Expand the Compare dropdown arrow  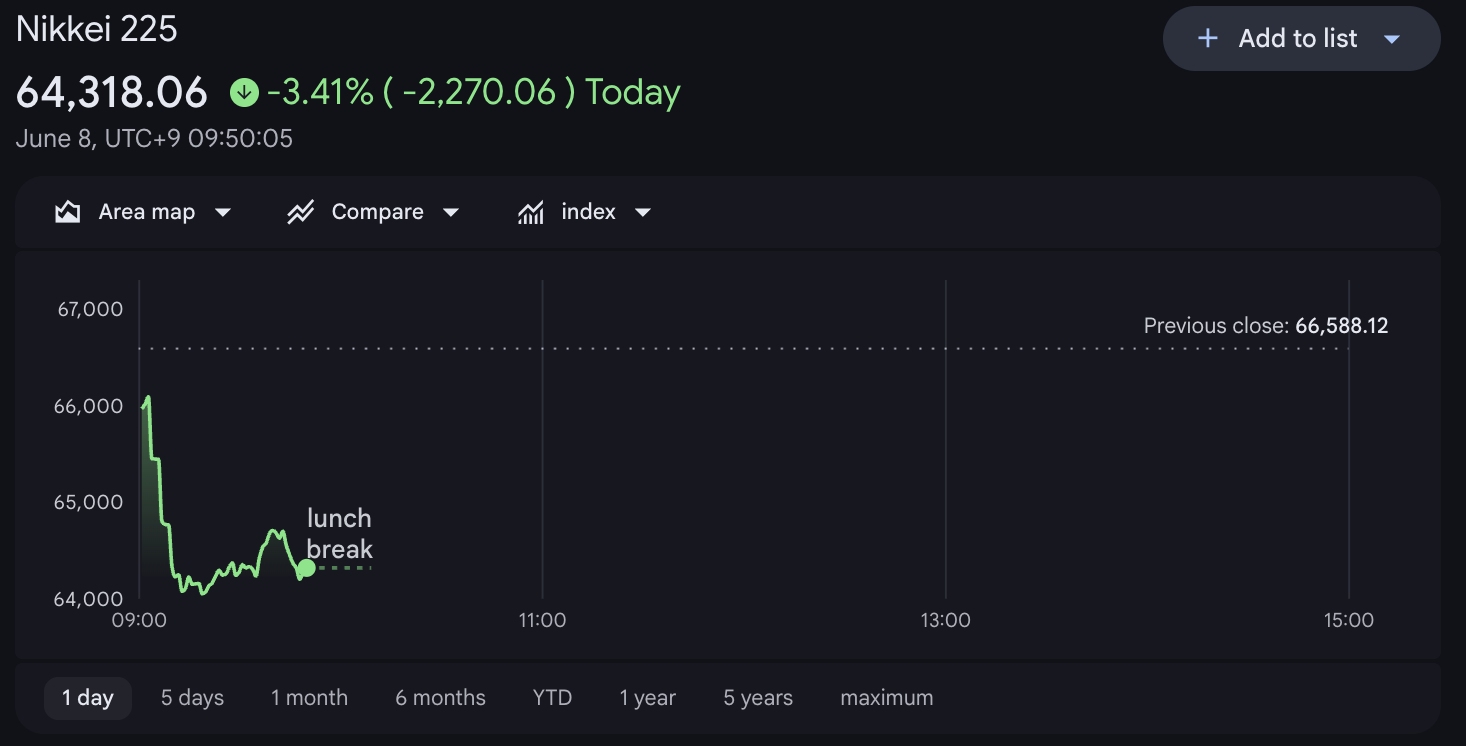451,213
